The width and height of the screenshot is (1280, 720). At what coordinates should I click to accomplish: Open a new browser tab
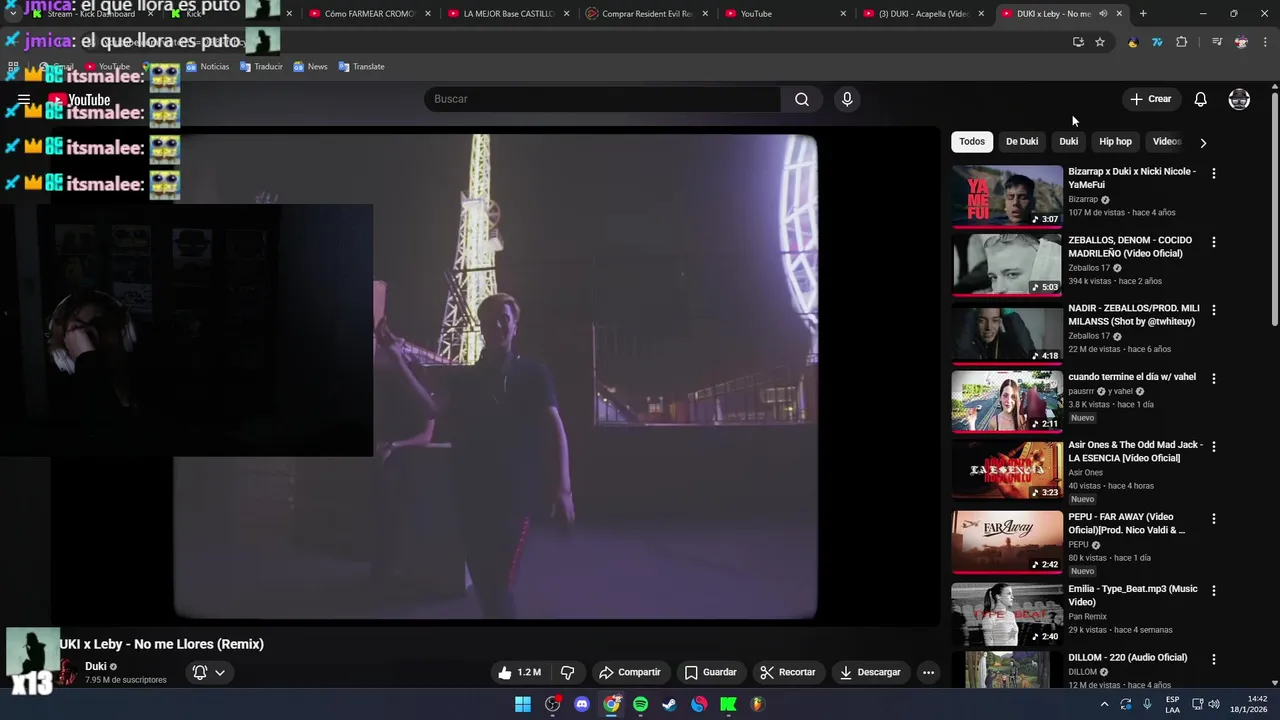1143,14
